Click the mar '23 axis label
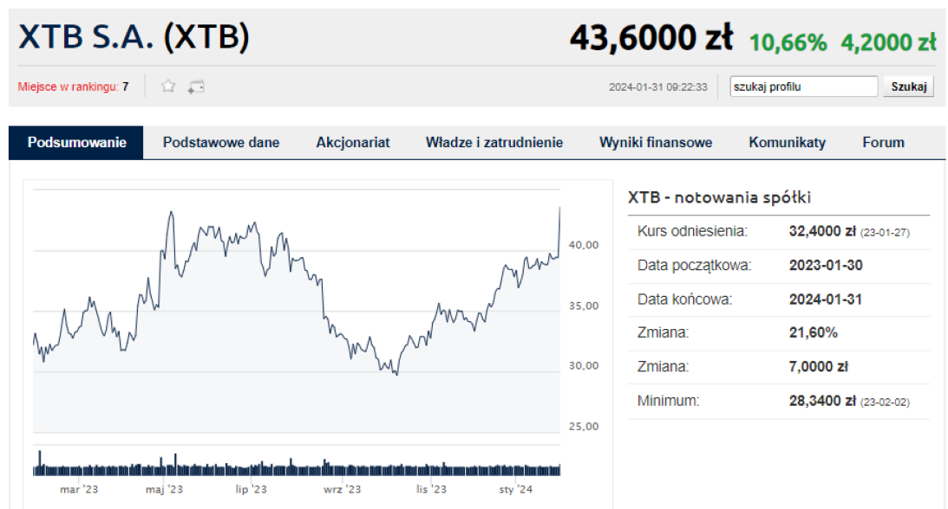Image resolution: width=948 pixels, height=509 pixels. (x=79, y=489)
